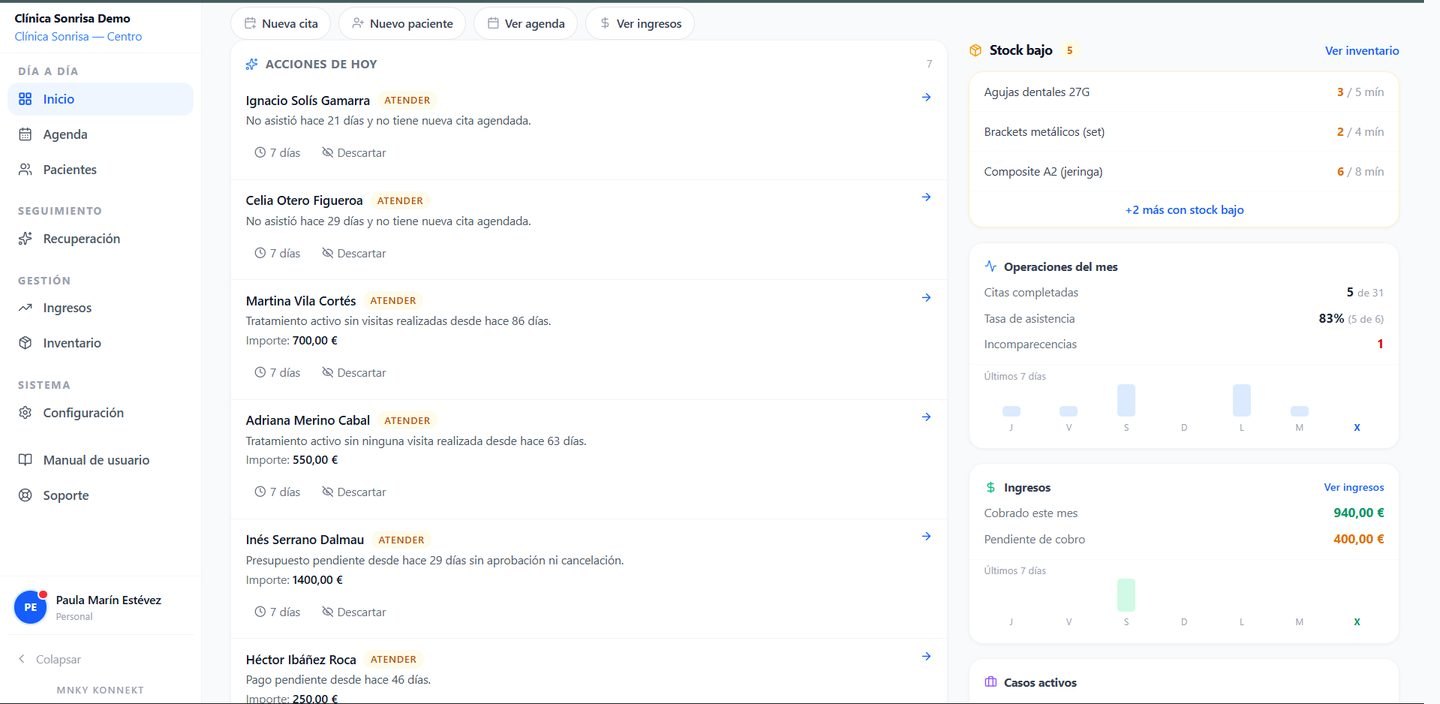
Task: Open Paula Marín Estévez profile
Action: (x=100, y=607)
